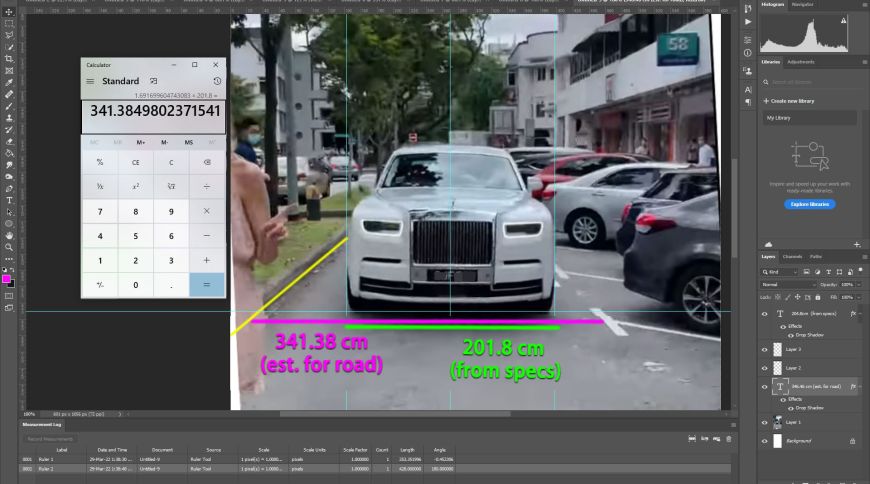This screenshot has width=870, height=484.
Task: Click the background color swatch
Action: (x=12, y=284)
